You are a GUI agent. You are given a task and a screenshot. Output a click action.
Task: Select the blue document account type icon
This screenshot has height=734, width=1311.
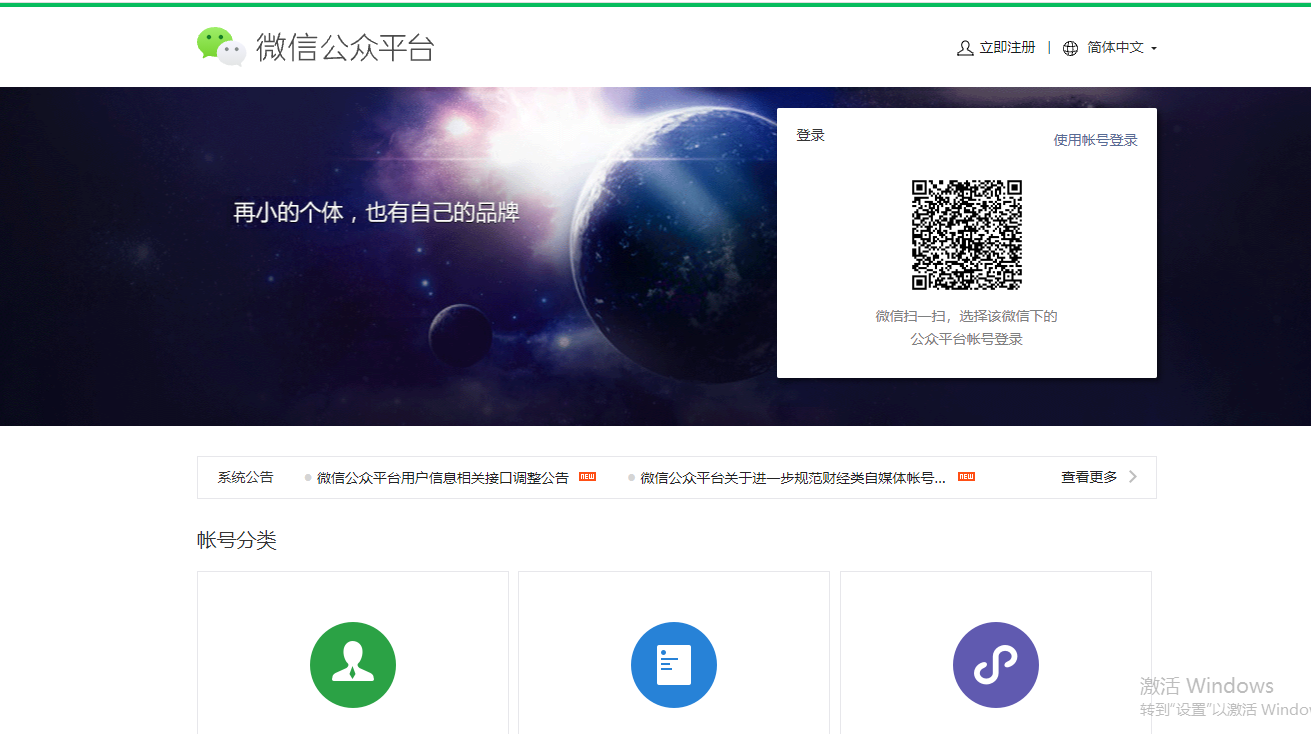coord(674,665)
